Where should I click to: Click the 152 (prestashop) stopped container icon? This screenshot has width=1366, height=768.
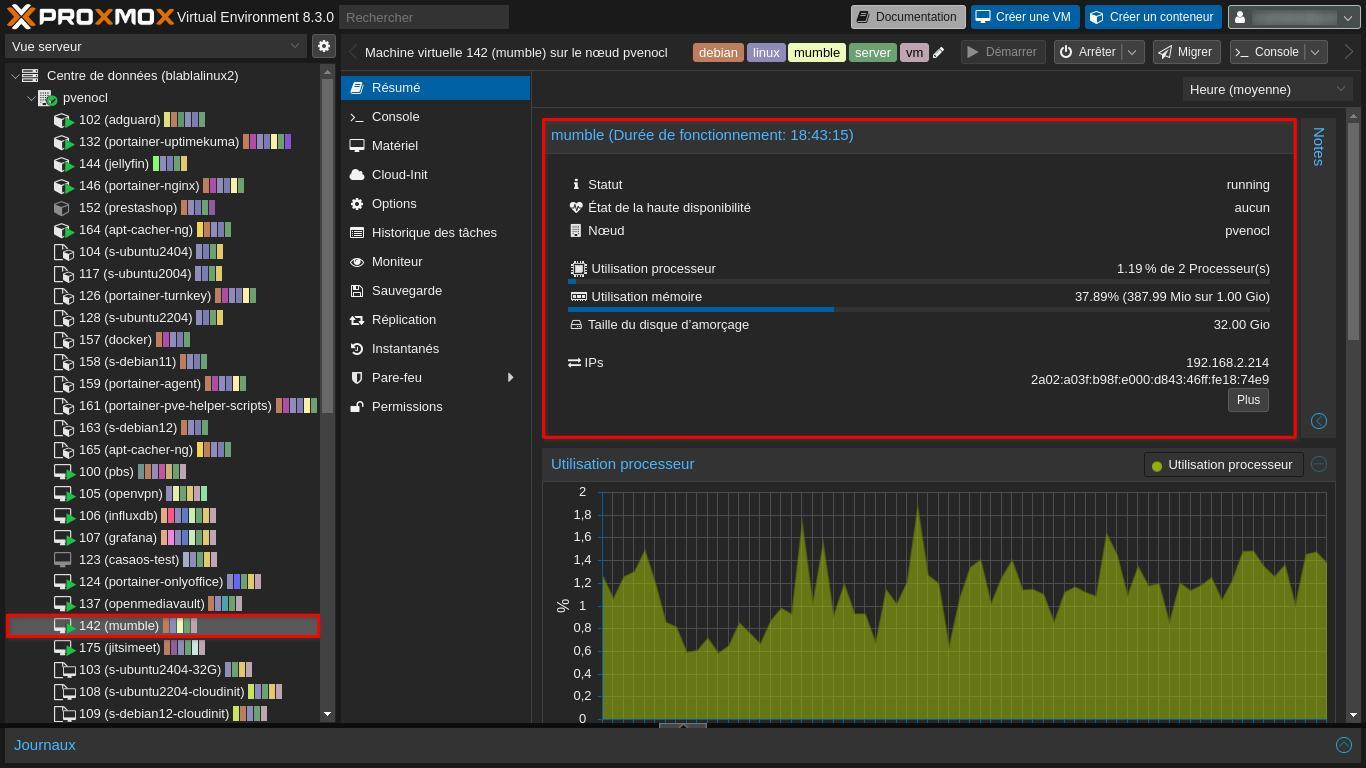62,208
